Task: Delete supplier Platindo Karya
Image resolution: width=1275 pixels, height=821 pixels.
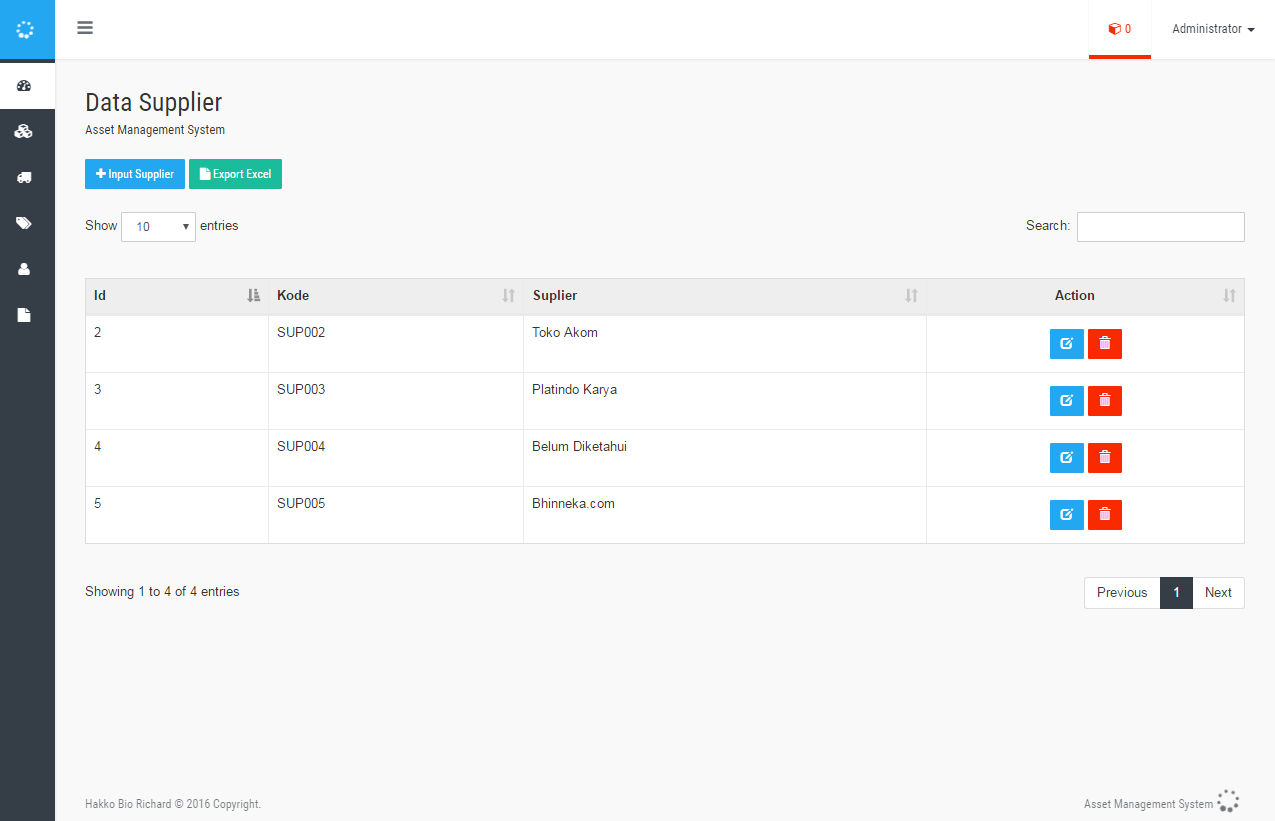Action: point(1105,401)
